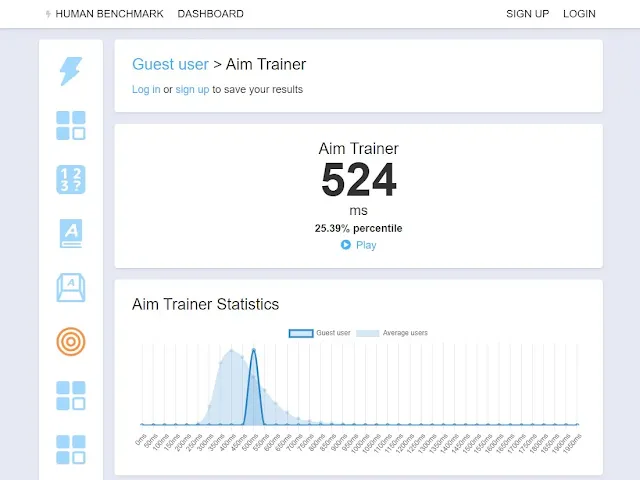Open the Reaction Time lightning bolt test
This screenshot has width=640, height=480.
click(x=71, y=71)
